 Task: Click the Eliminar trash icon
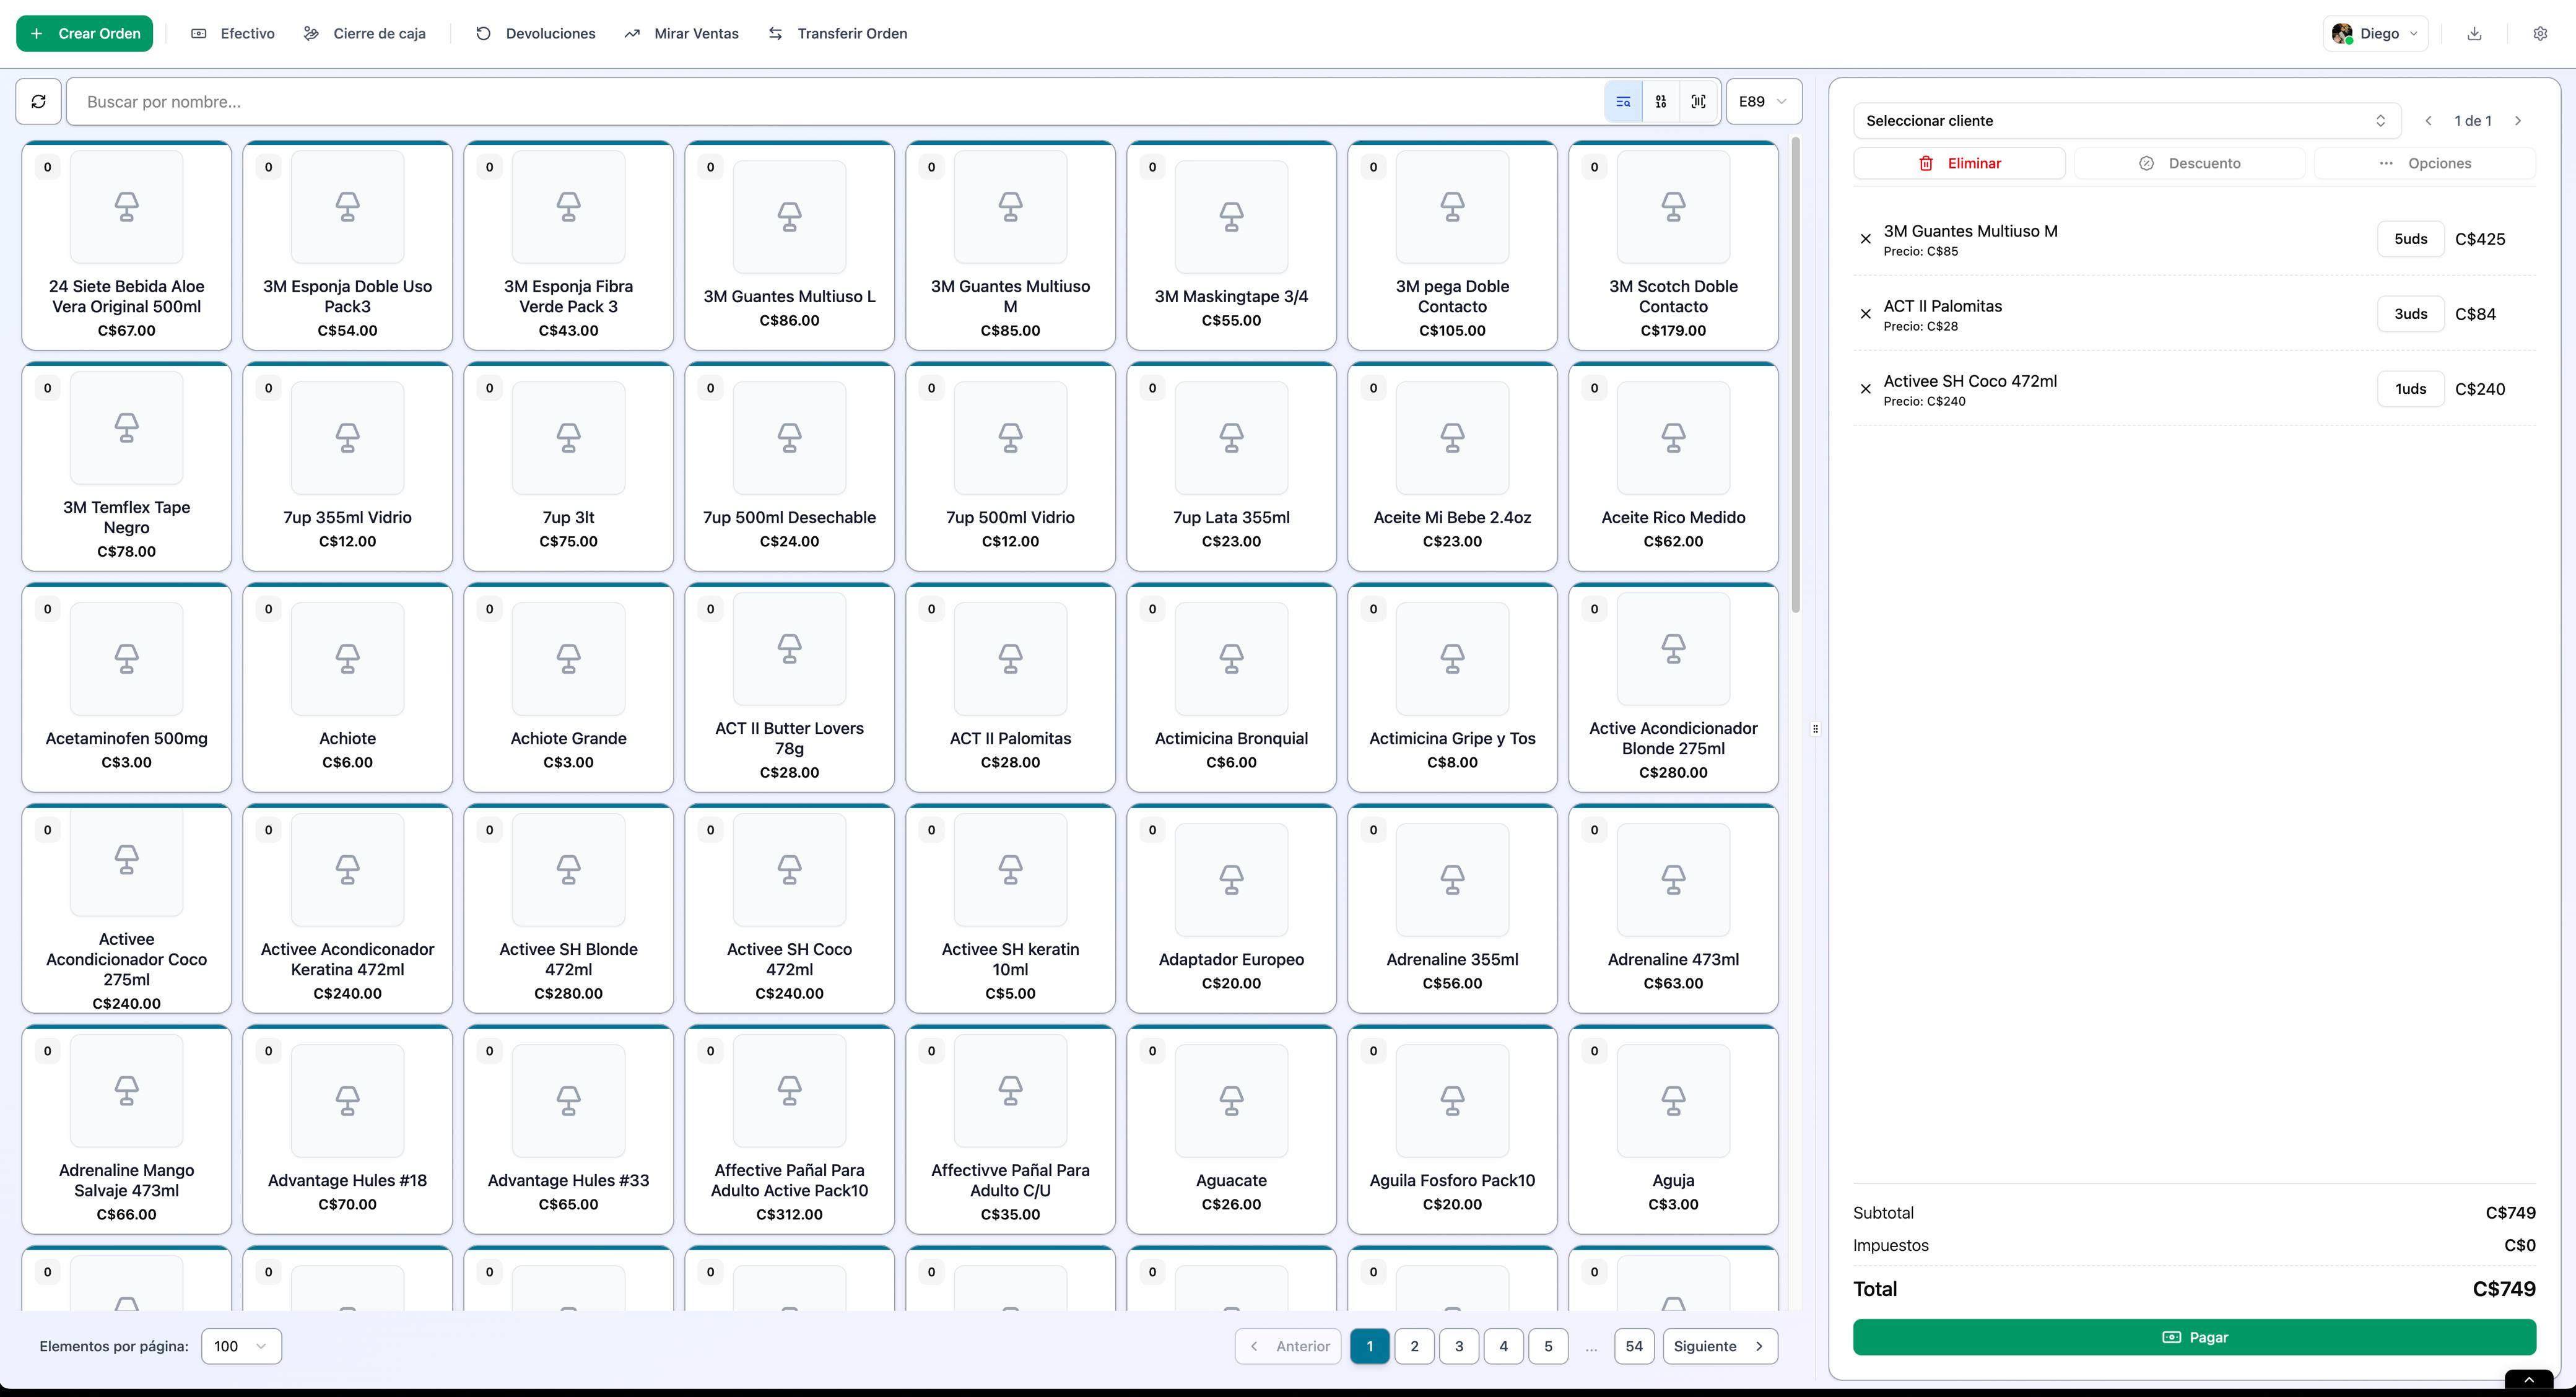1926,163
